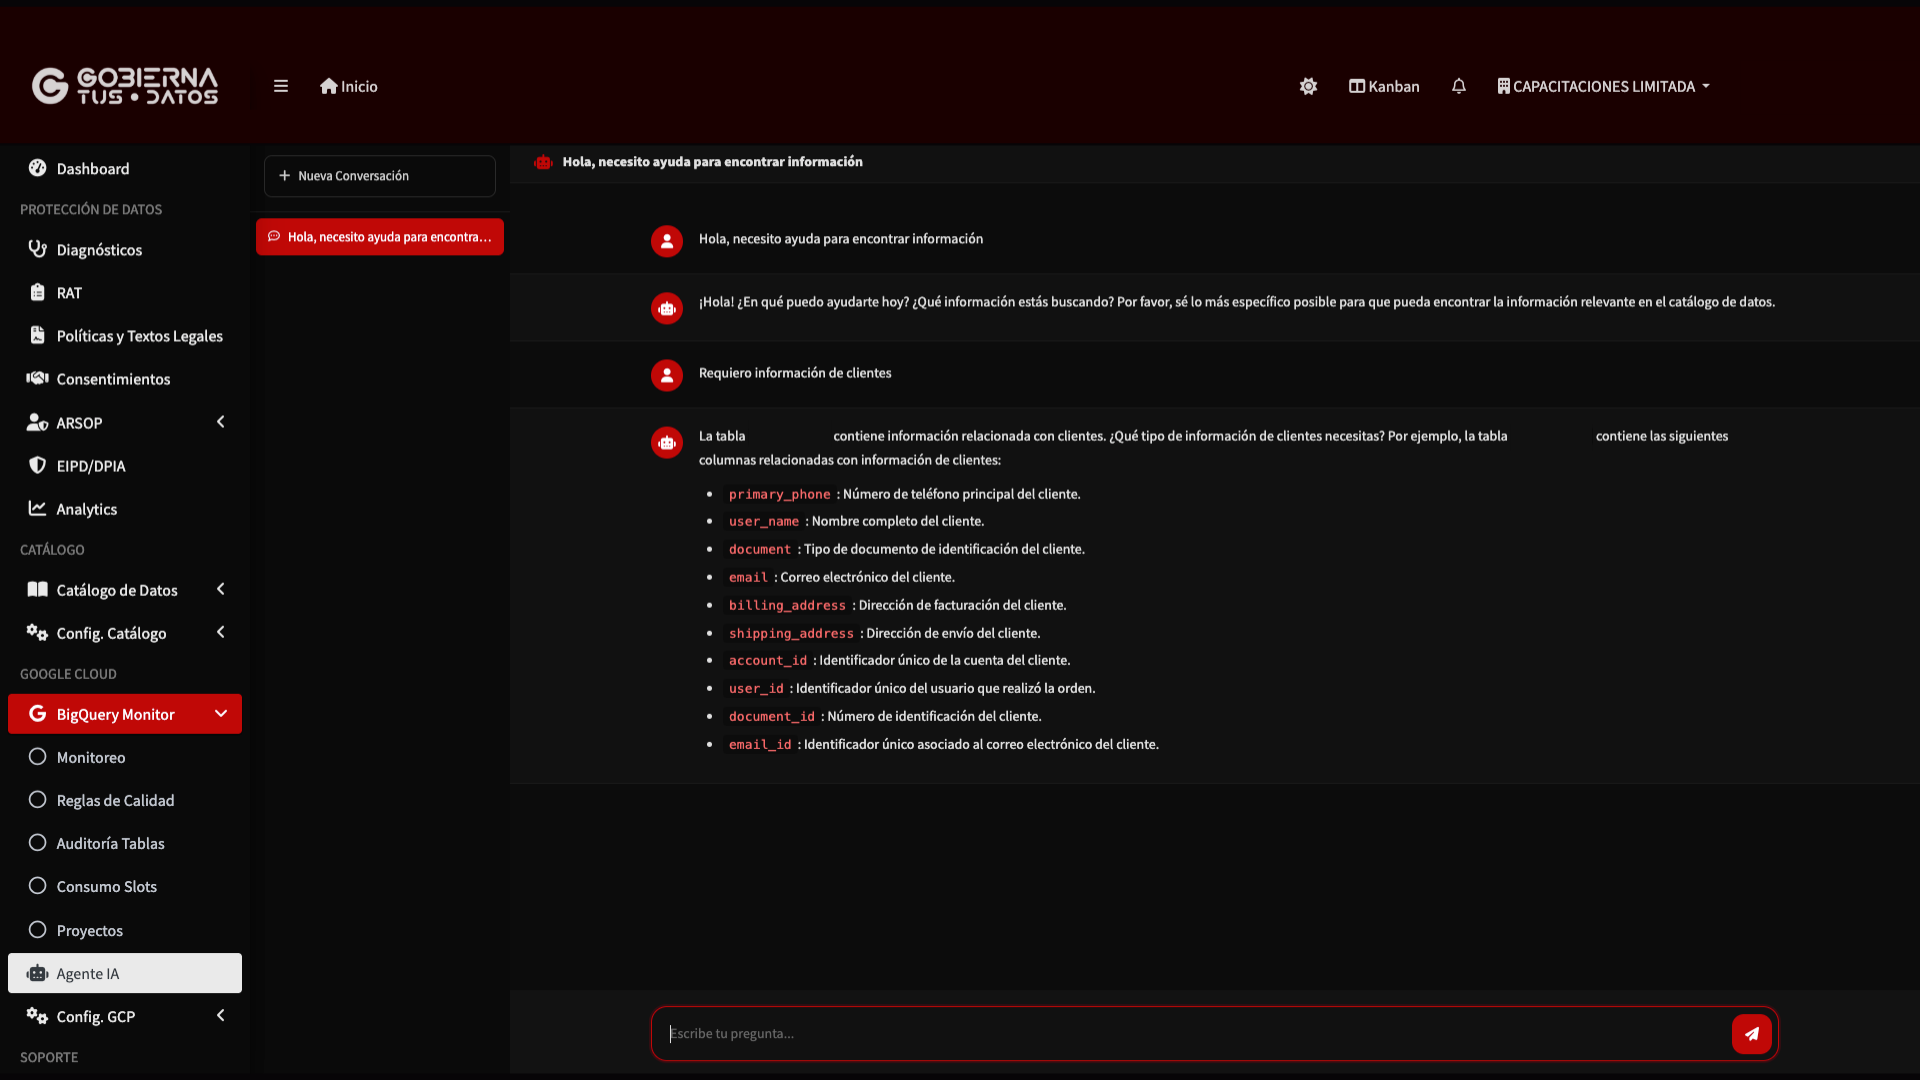Toggle the sidebar hamburger menu
The width and height of the screenshot is (1920, 1080).
click(x=280, y=86)
